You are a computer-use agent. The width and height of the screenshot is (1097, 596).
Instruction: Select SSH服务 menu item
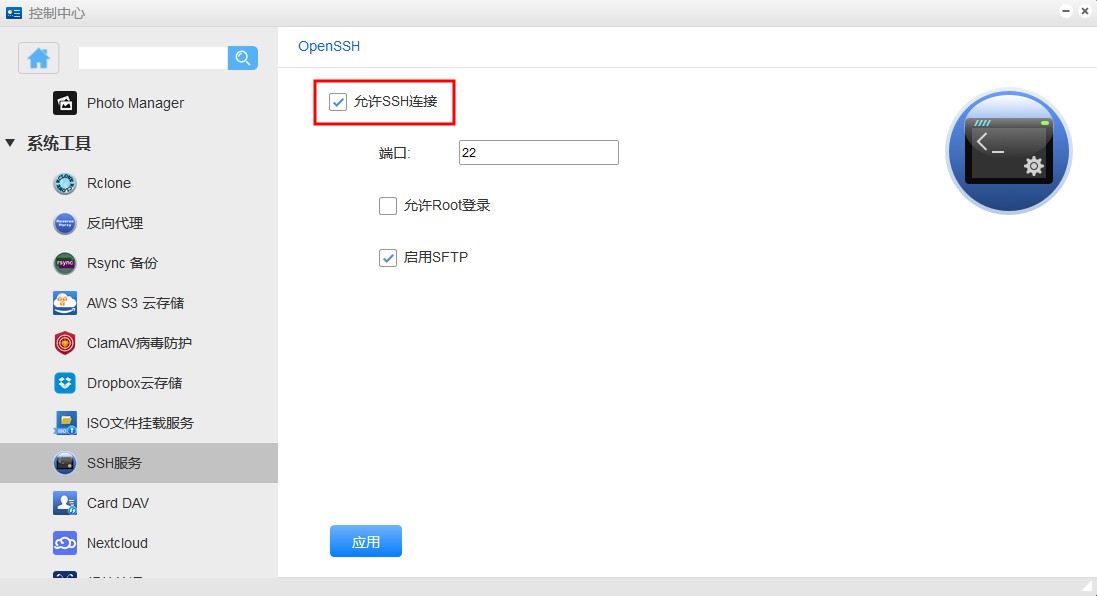[114, 463]
